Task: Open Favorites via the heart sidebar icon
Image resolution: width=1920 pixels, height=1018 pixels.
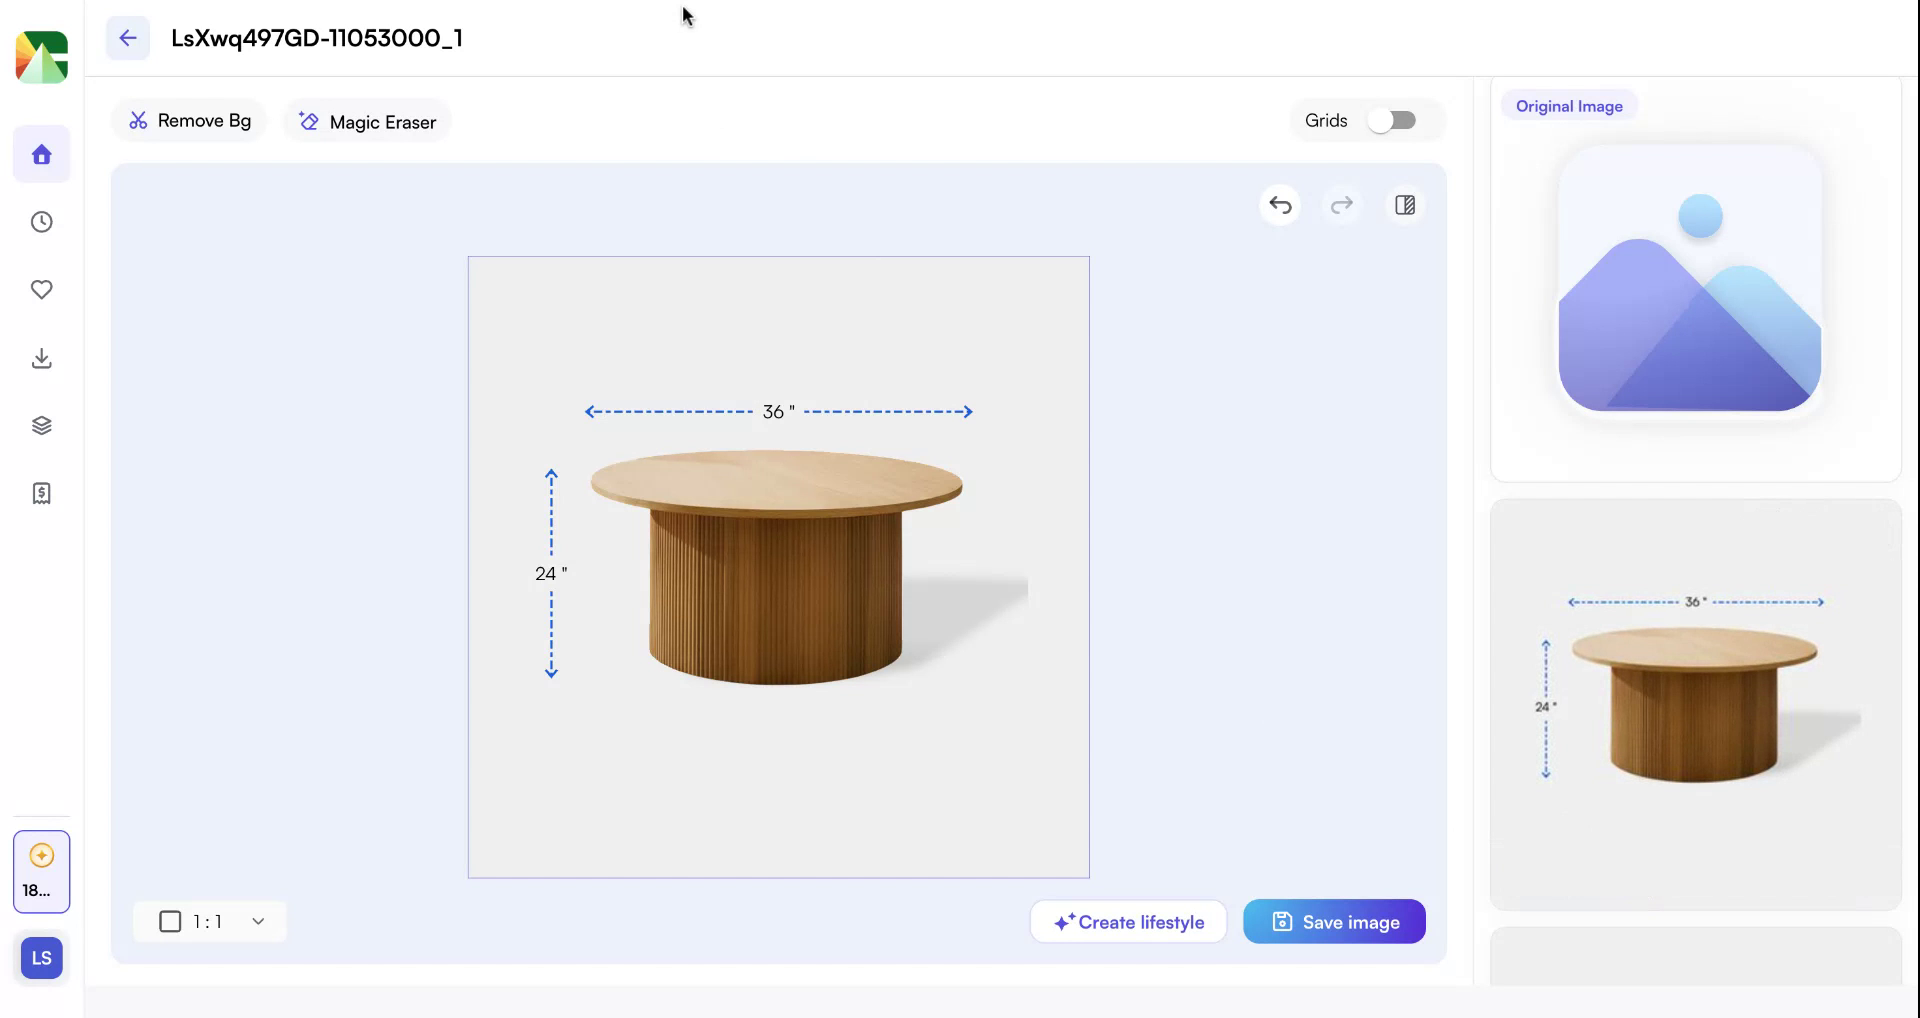Action: click(x=41, y=290)
